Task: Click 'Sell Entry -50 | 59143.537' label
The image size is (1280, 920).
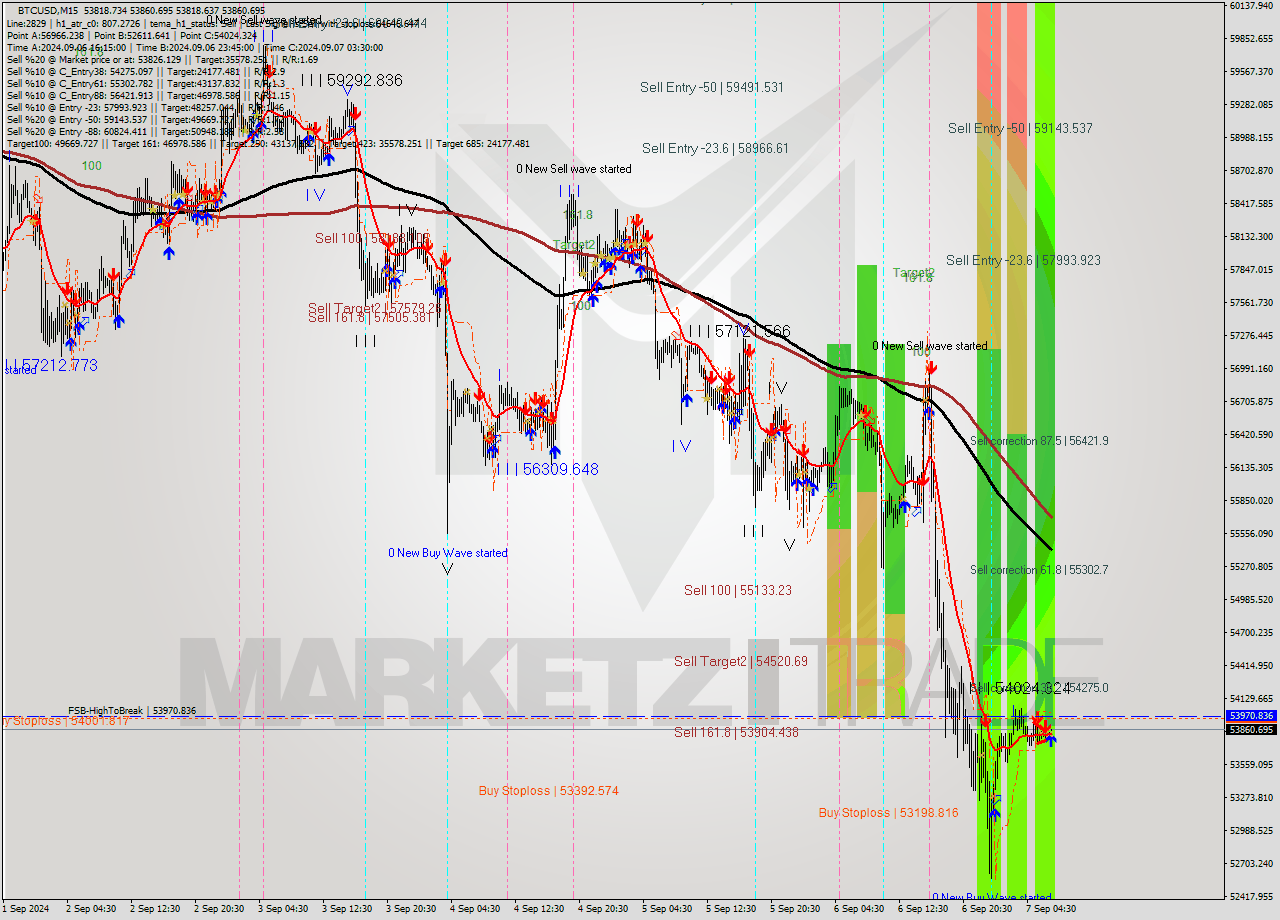Action: (1020, 129)
